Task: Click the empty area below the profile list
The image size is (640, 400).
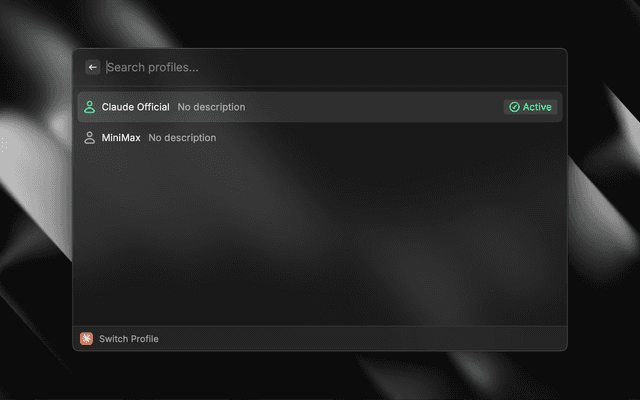Action: [x=320, y=240]
